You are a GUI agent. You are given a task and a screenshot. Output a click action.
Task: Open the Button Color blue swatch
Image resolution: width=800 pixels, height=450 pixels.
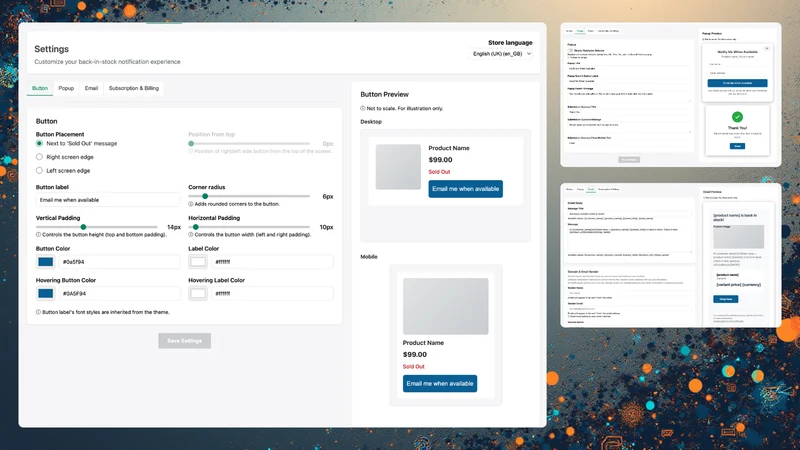coord(45,262)
